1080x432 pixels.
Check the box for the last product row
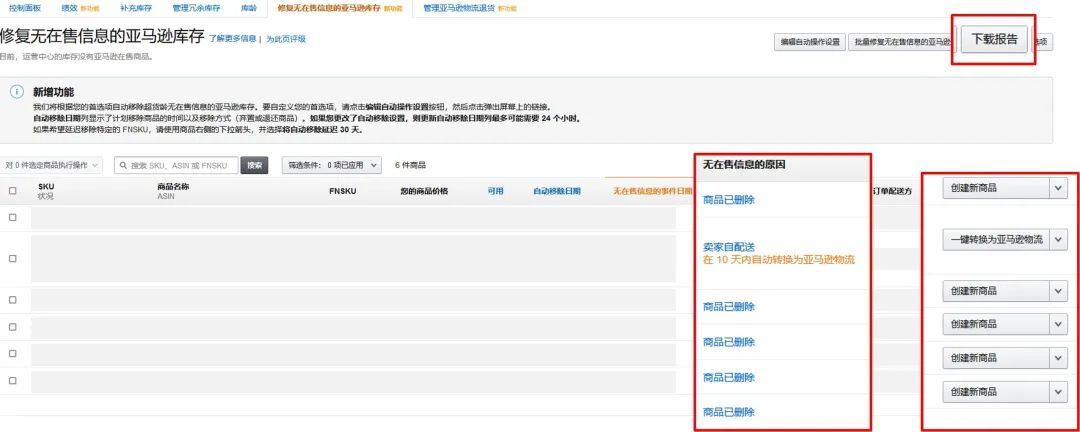point(12,380)
